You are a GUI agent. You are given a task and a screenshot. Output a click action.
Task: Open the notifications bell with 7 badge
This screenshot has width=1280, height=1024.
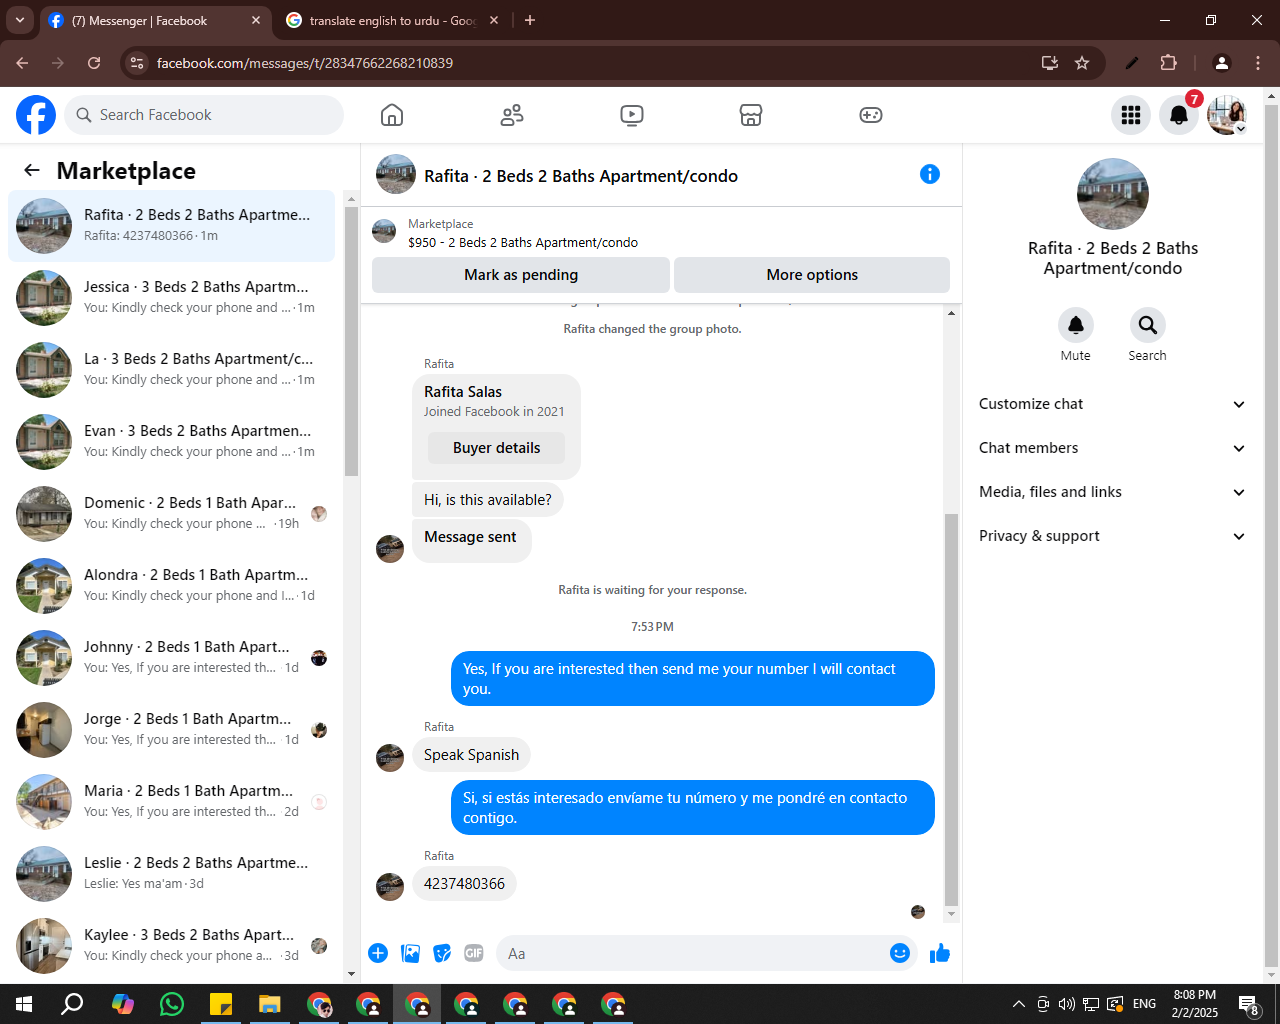[x=1179, y=115]
